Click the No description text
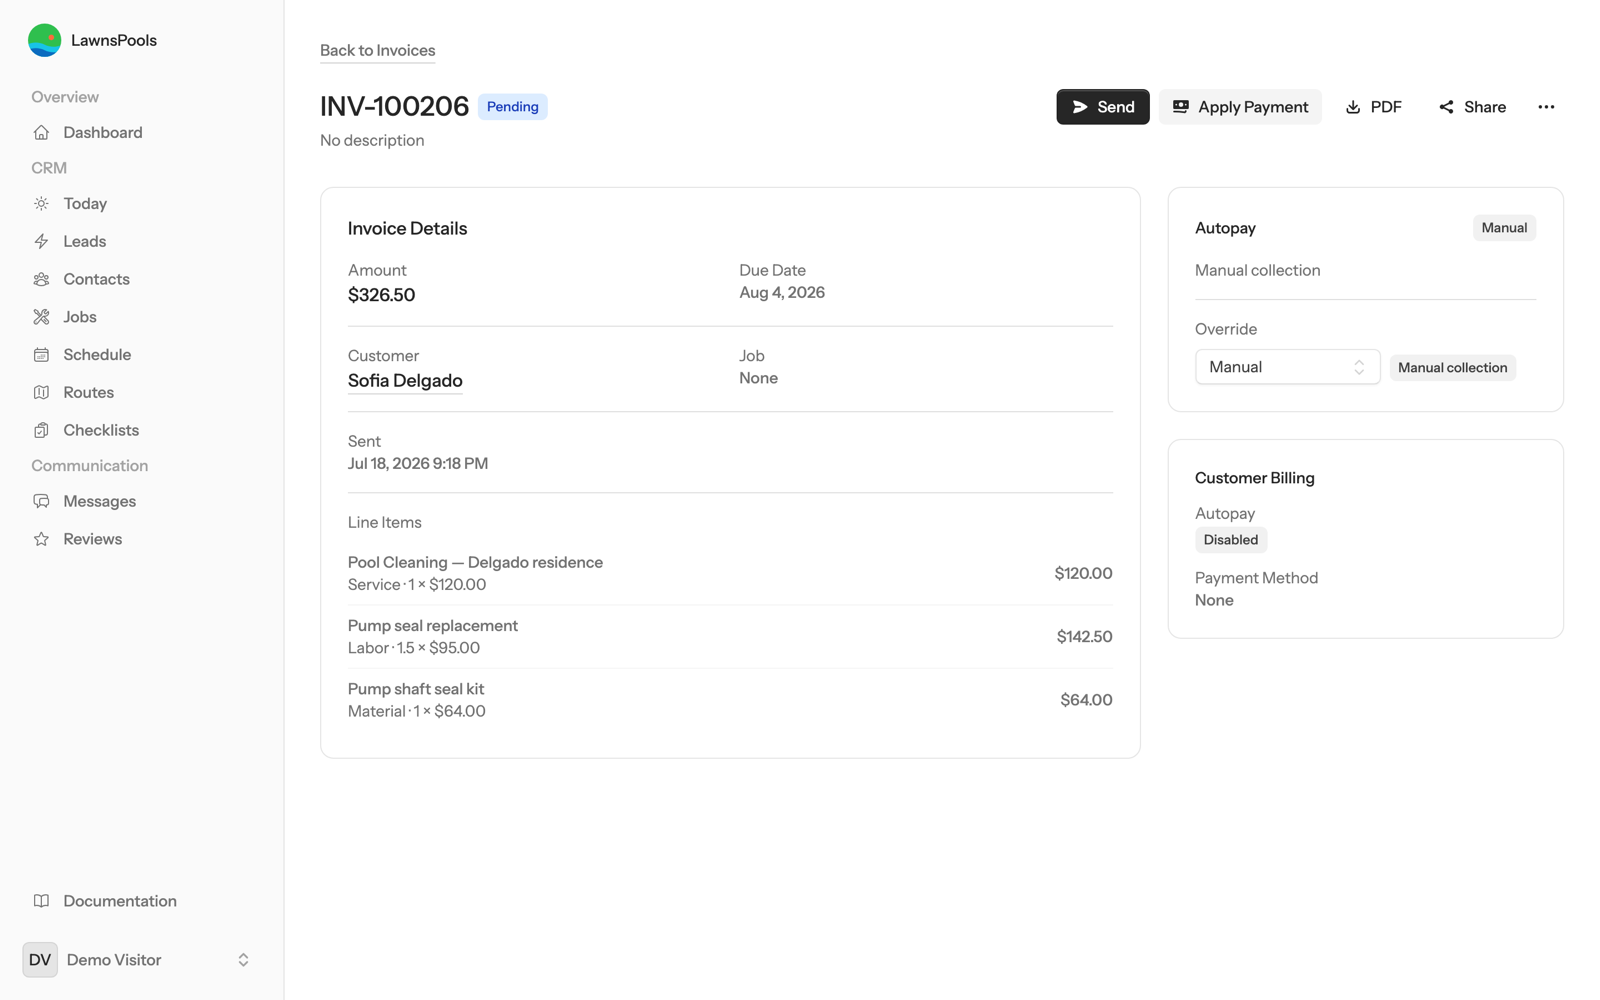Viewport: 1600px width, 1000px height. (372, 140)
